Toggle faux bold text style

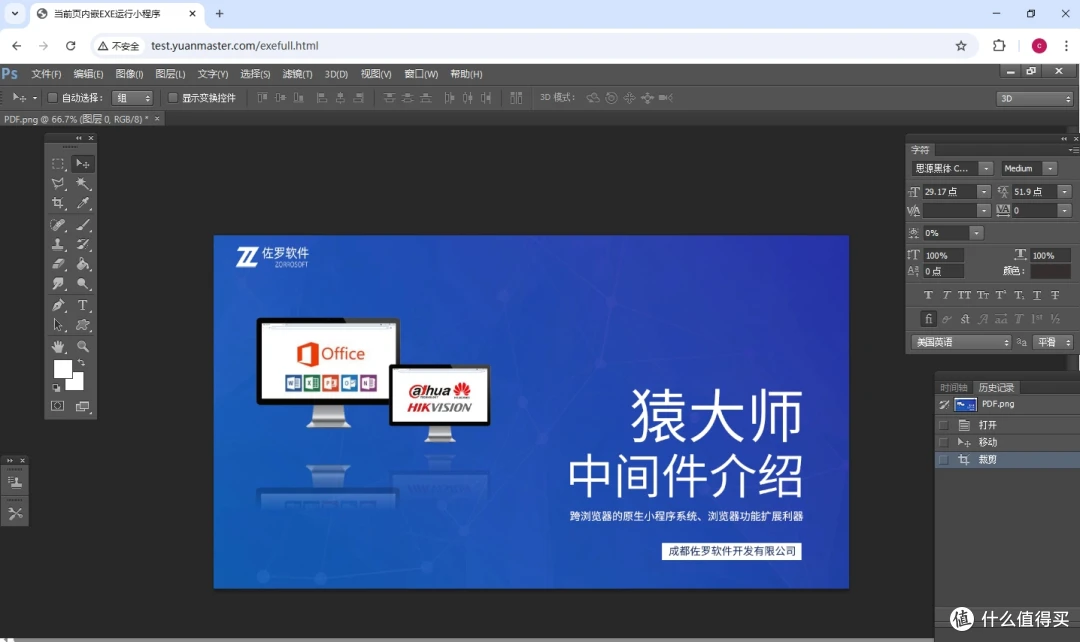(x=928, y=295)
